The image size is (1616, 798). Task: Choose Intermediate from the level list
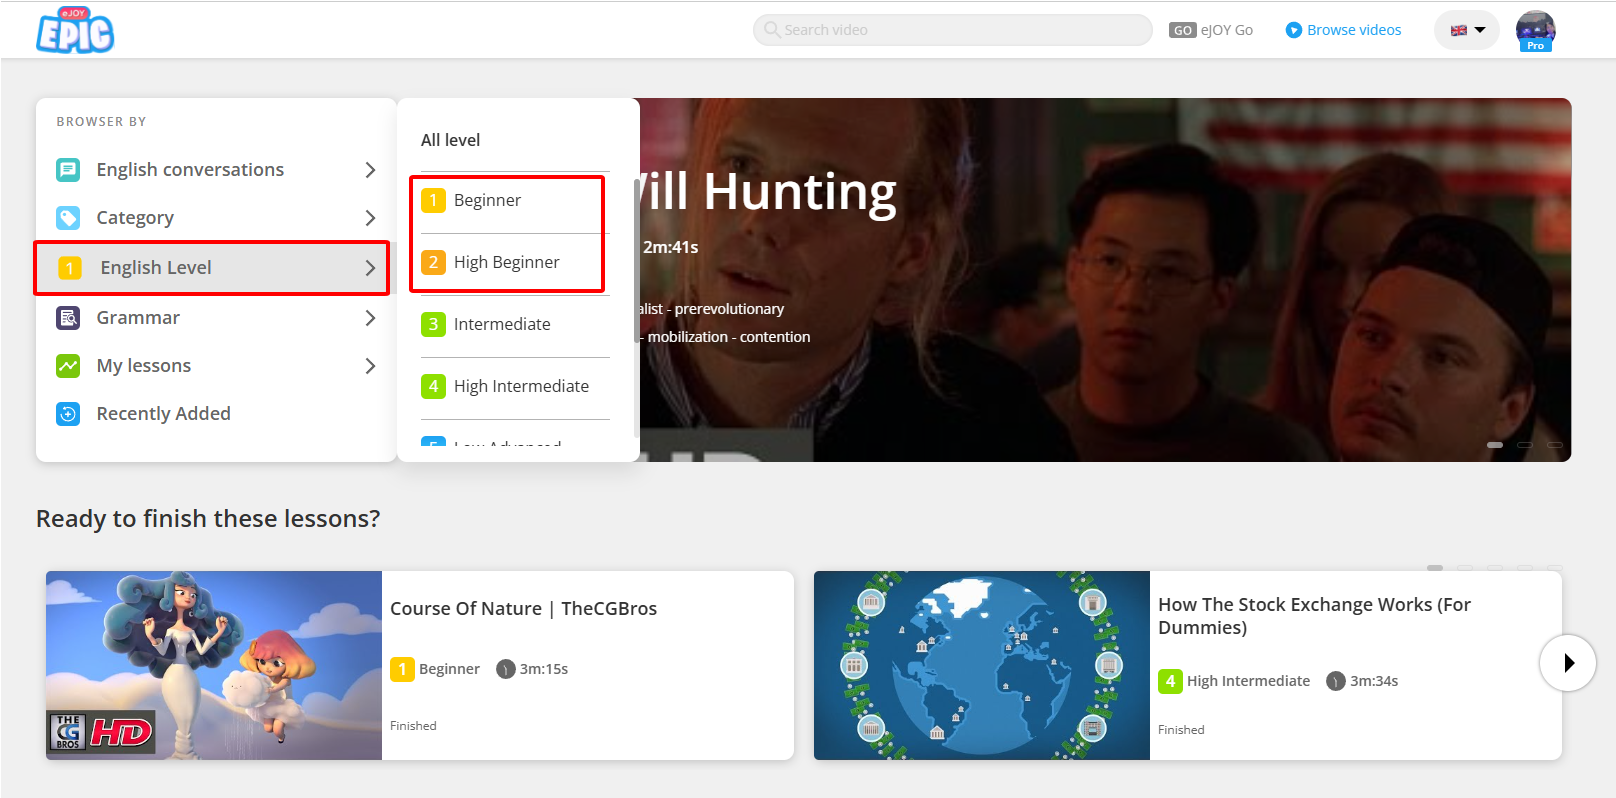point(501,324)
